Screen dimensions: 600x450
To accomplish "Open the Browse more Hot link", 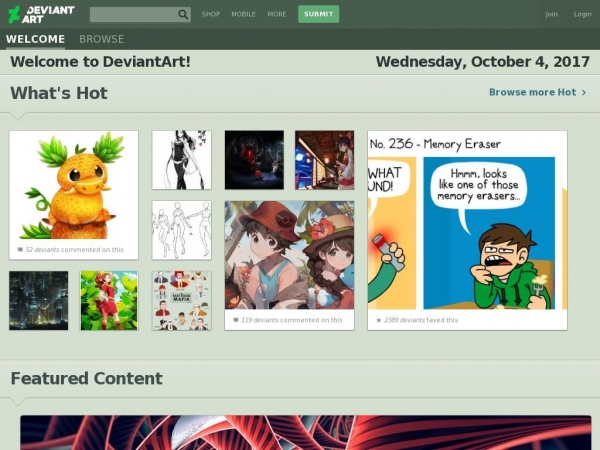I will (532, 92).
